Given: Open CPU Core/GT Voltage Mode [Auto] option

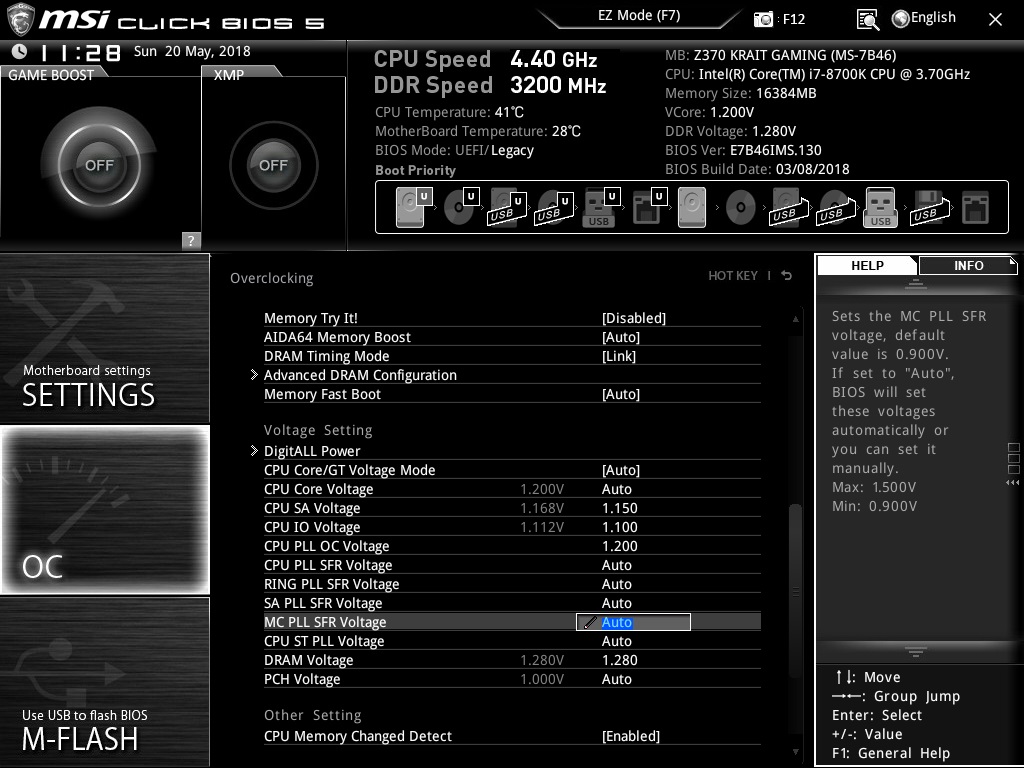Looking at the screenshot, I should 620,470.
